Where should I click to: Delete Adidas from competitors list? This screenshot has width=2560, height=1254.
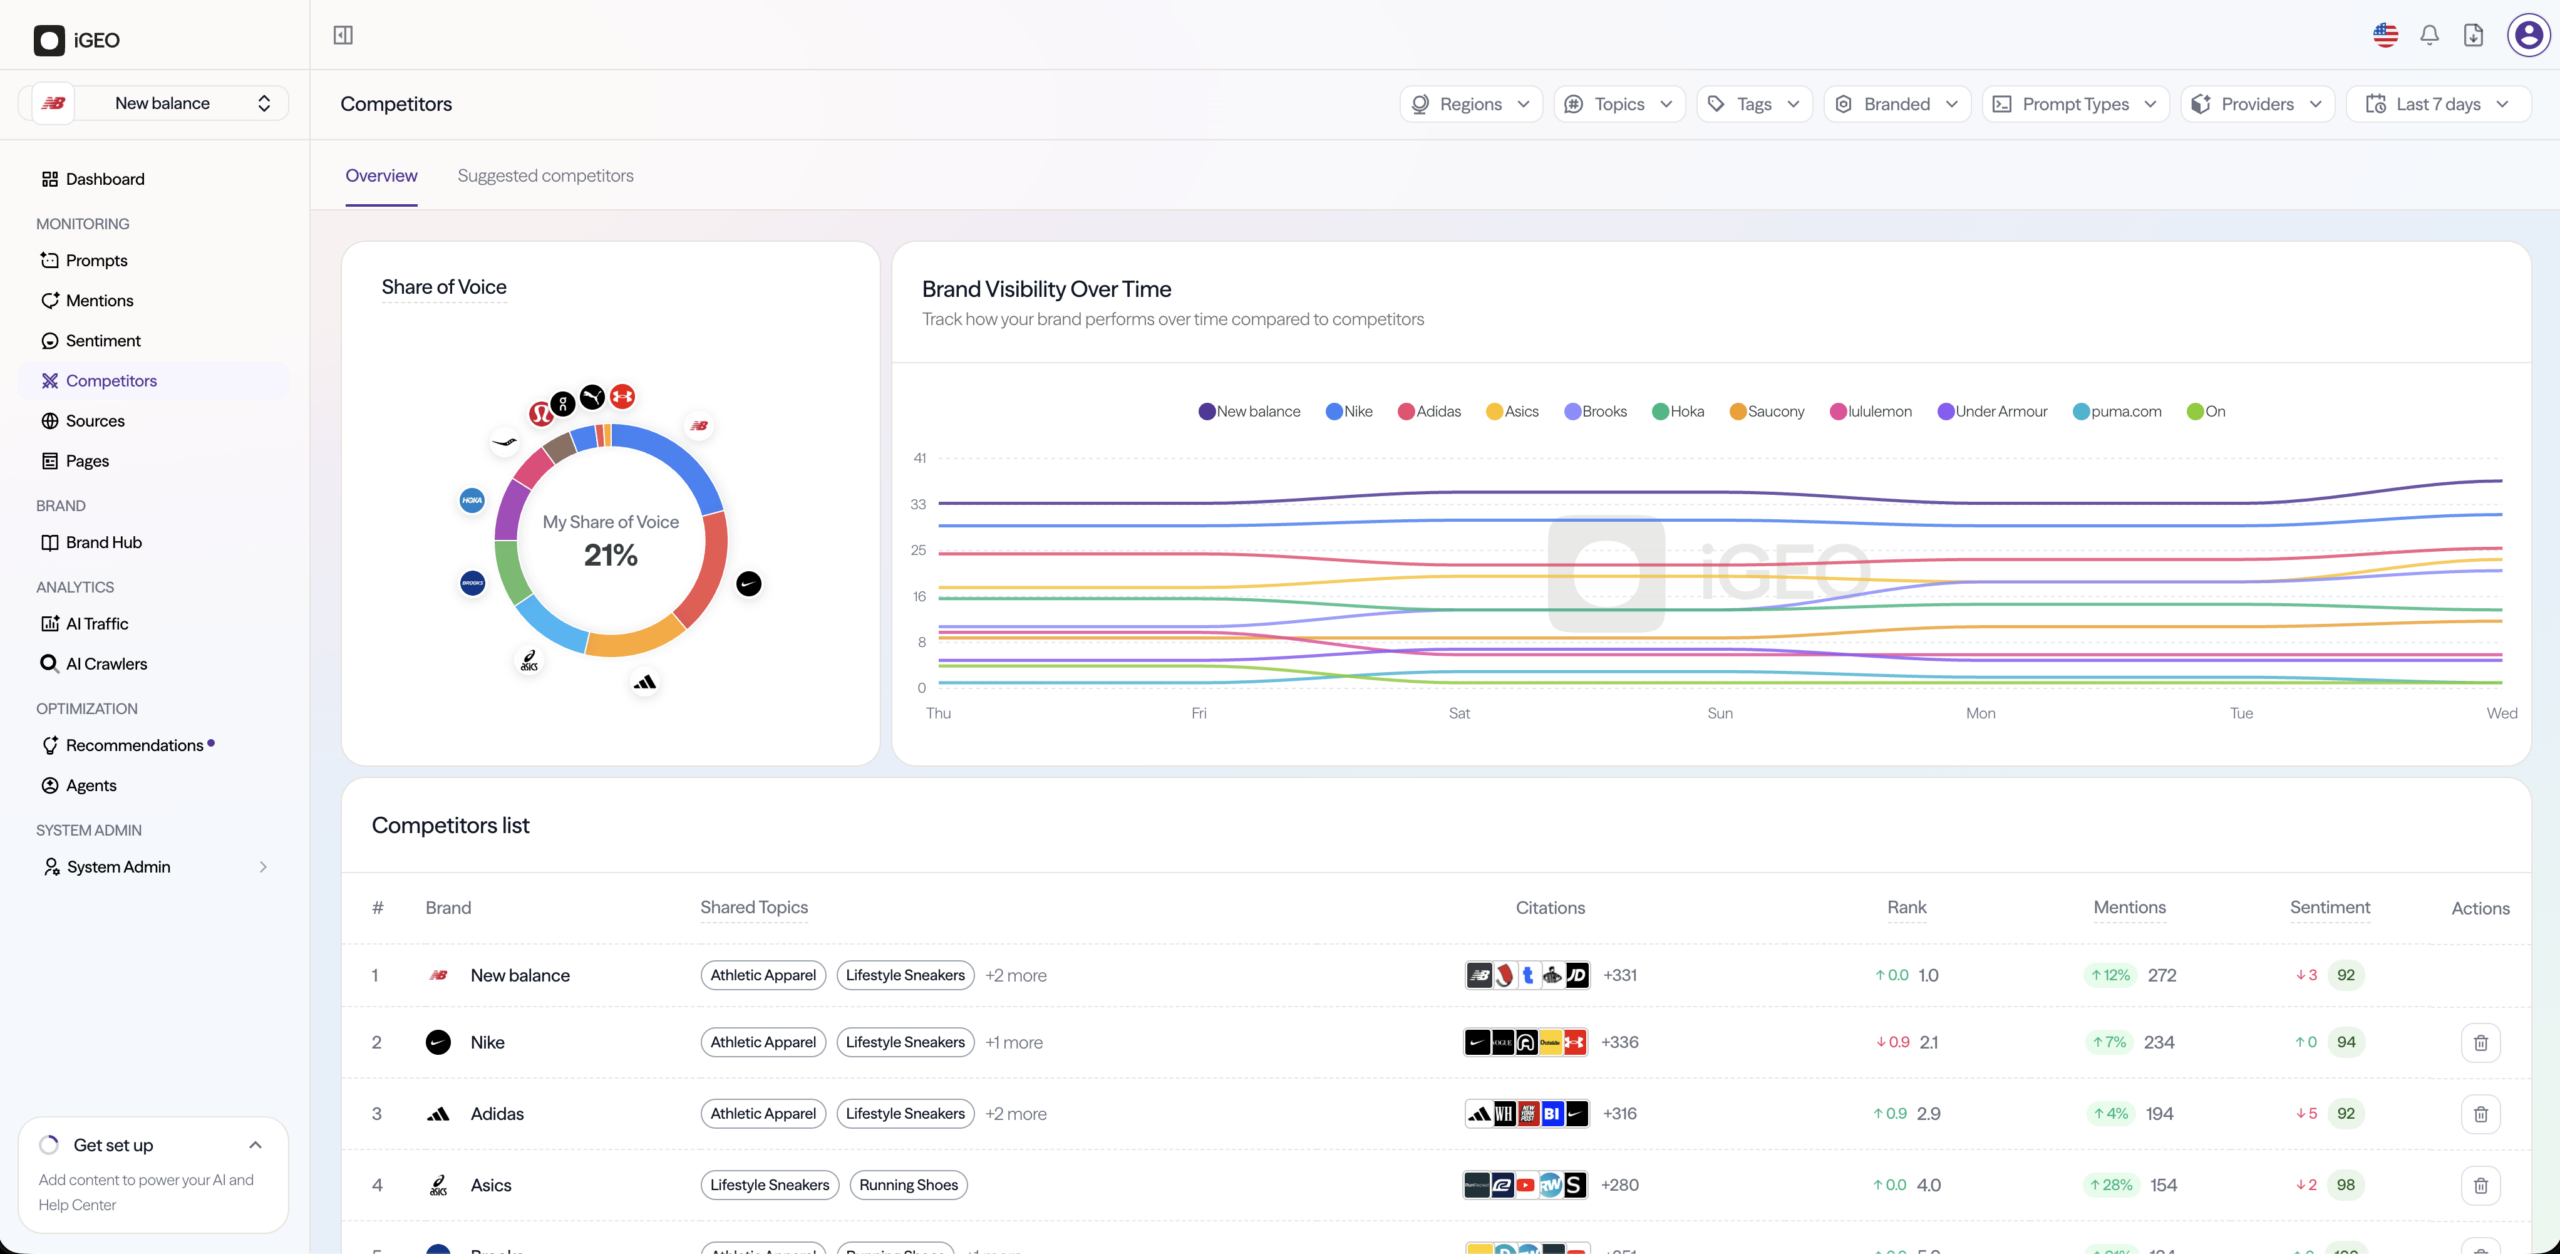[2480, 1114]
